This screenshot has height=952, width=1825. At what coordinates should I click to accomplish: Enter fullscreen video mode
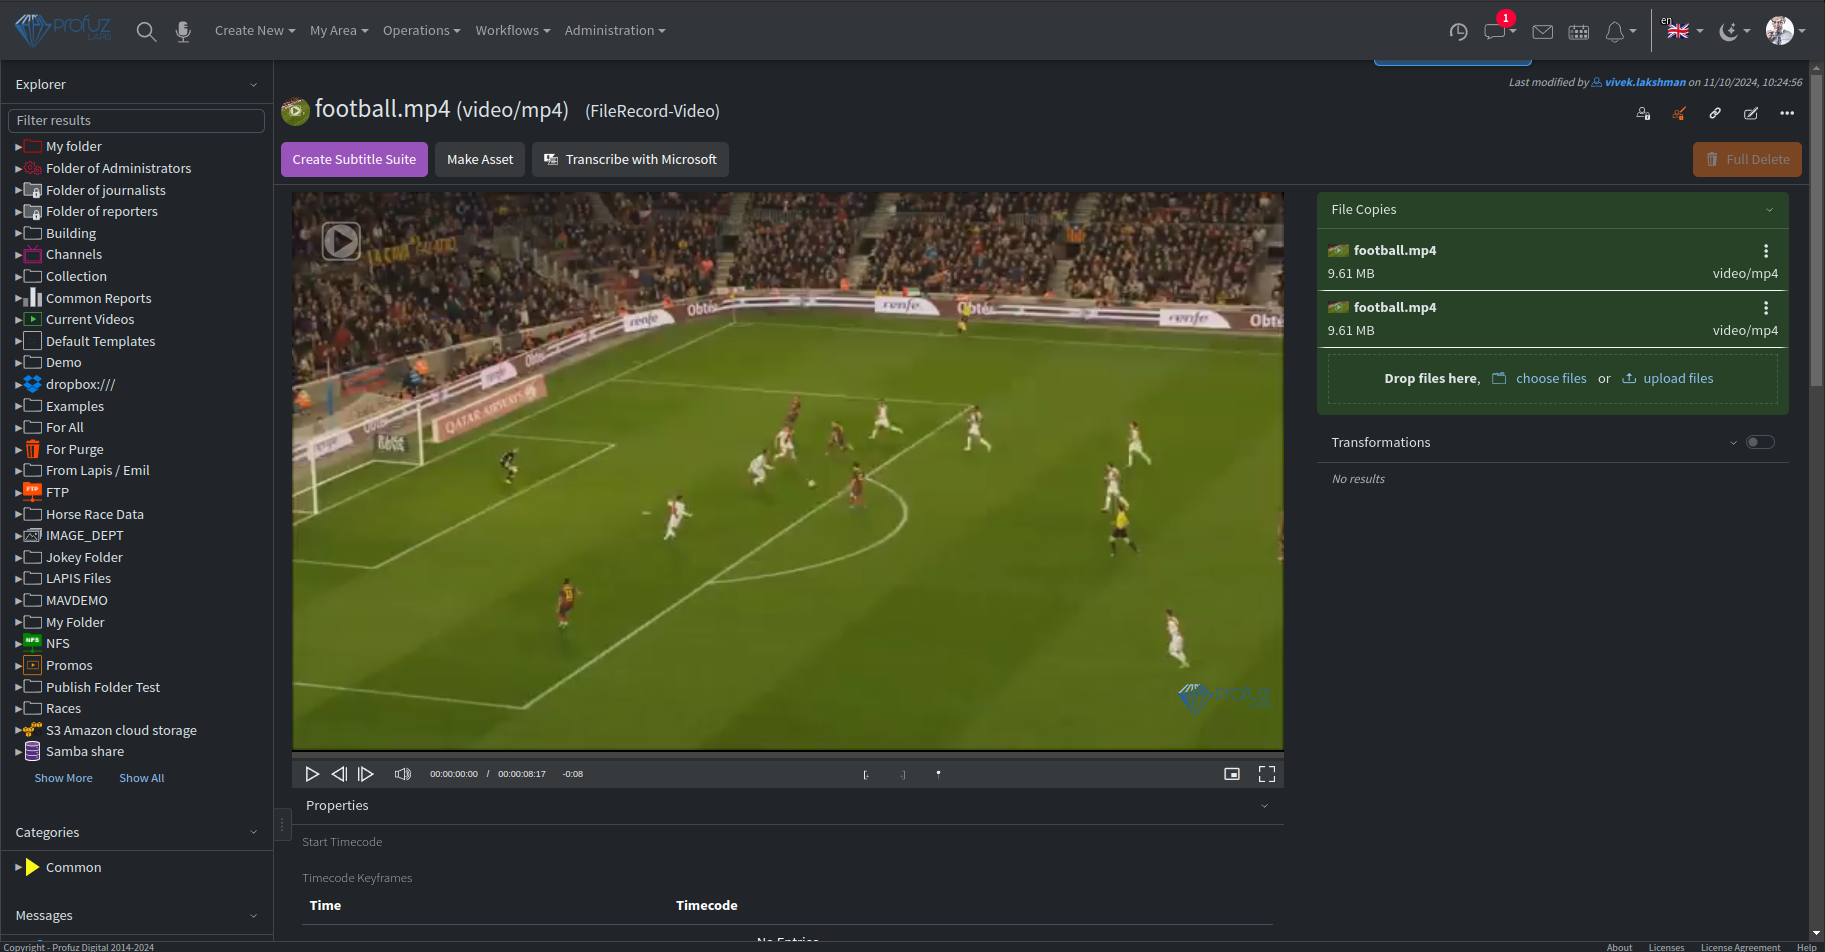1267,774
